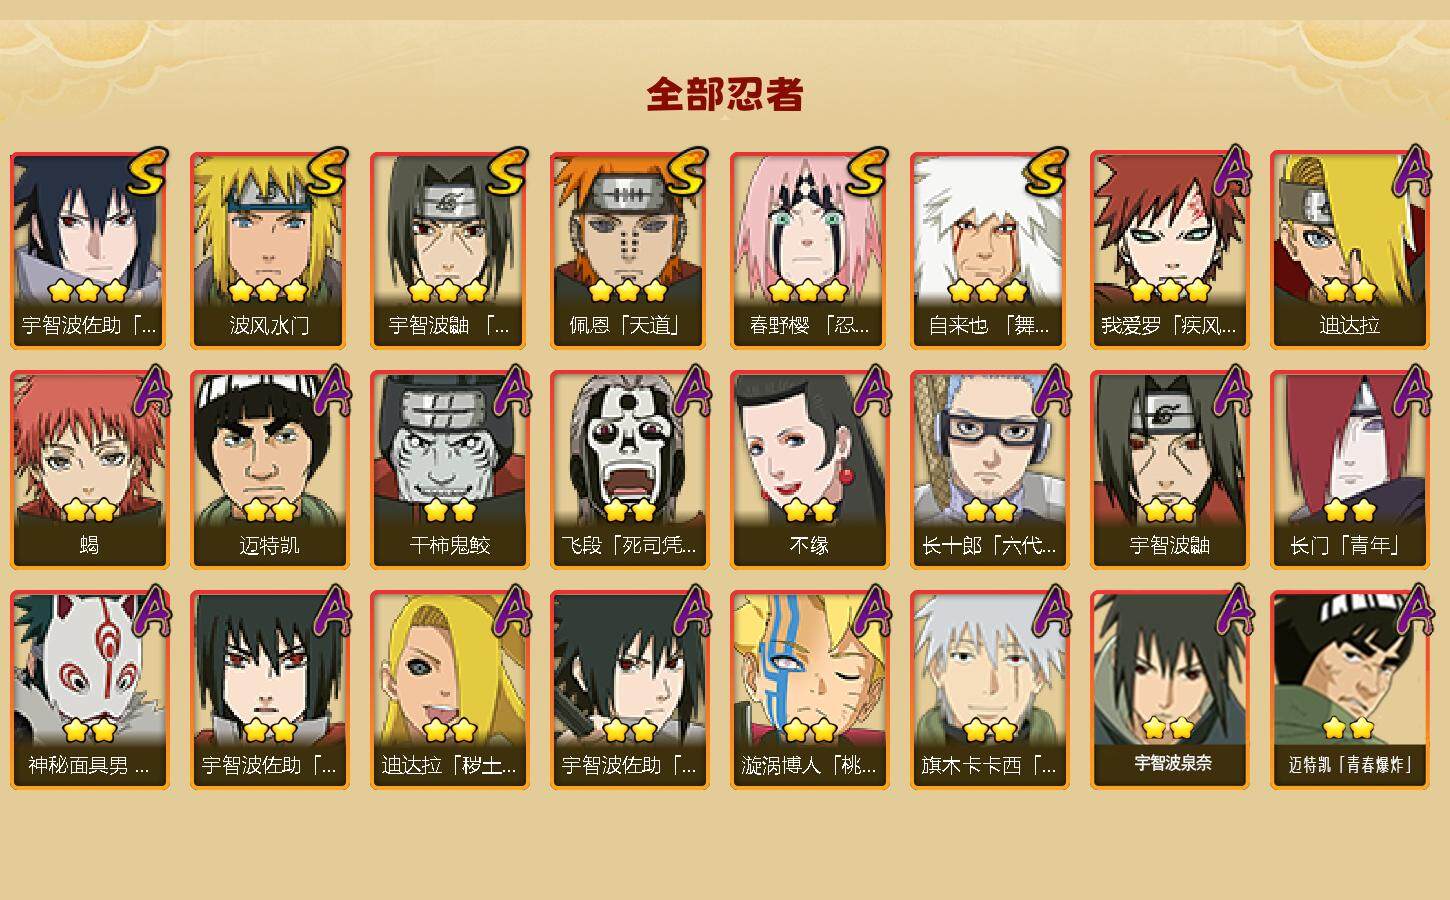Click the 长门「青年」 ninja card
1450x900 pixels.
[x=1349, y=470]
